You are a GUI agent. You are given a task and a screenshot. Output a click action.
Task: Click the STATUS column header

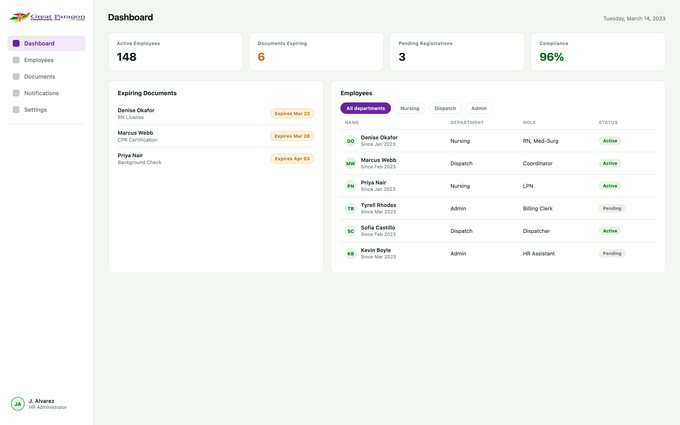[x=608, y=123]
